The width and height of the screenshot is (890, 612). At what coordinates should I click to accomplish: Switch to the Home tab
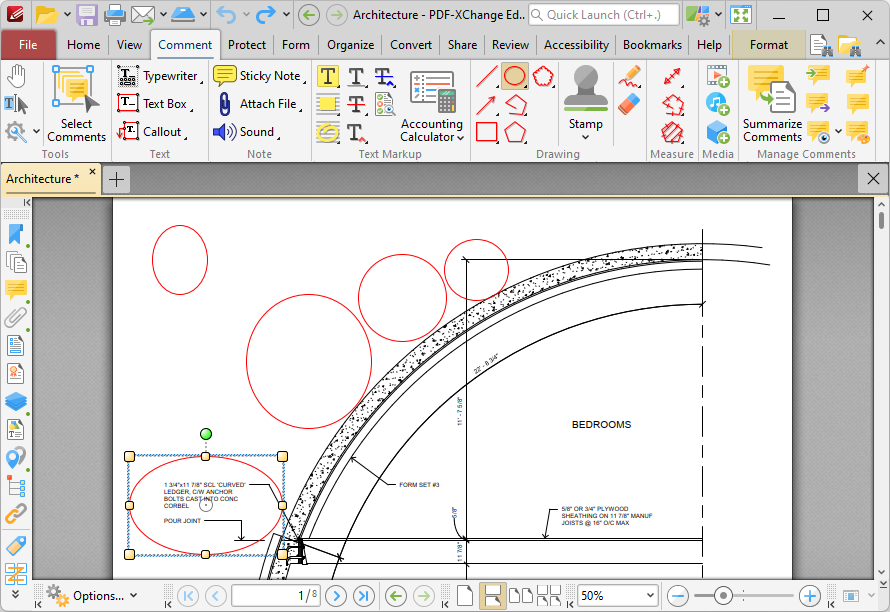(x=83, y=45)
